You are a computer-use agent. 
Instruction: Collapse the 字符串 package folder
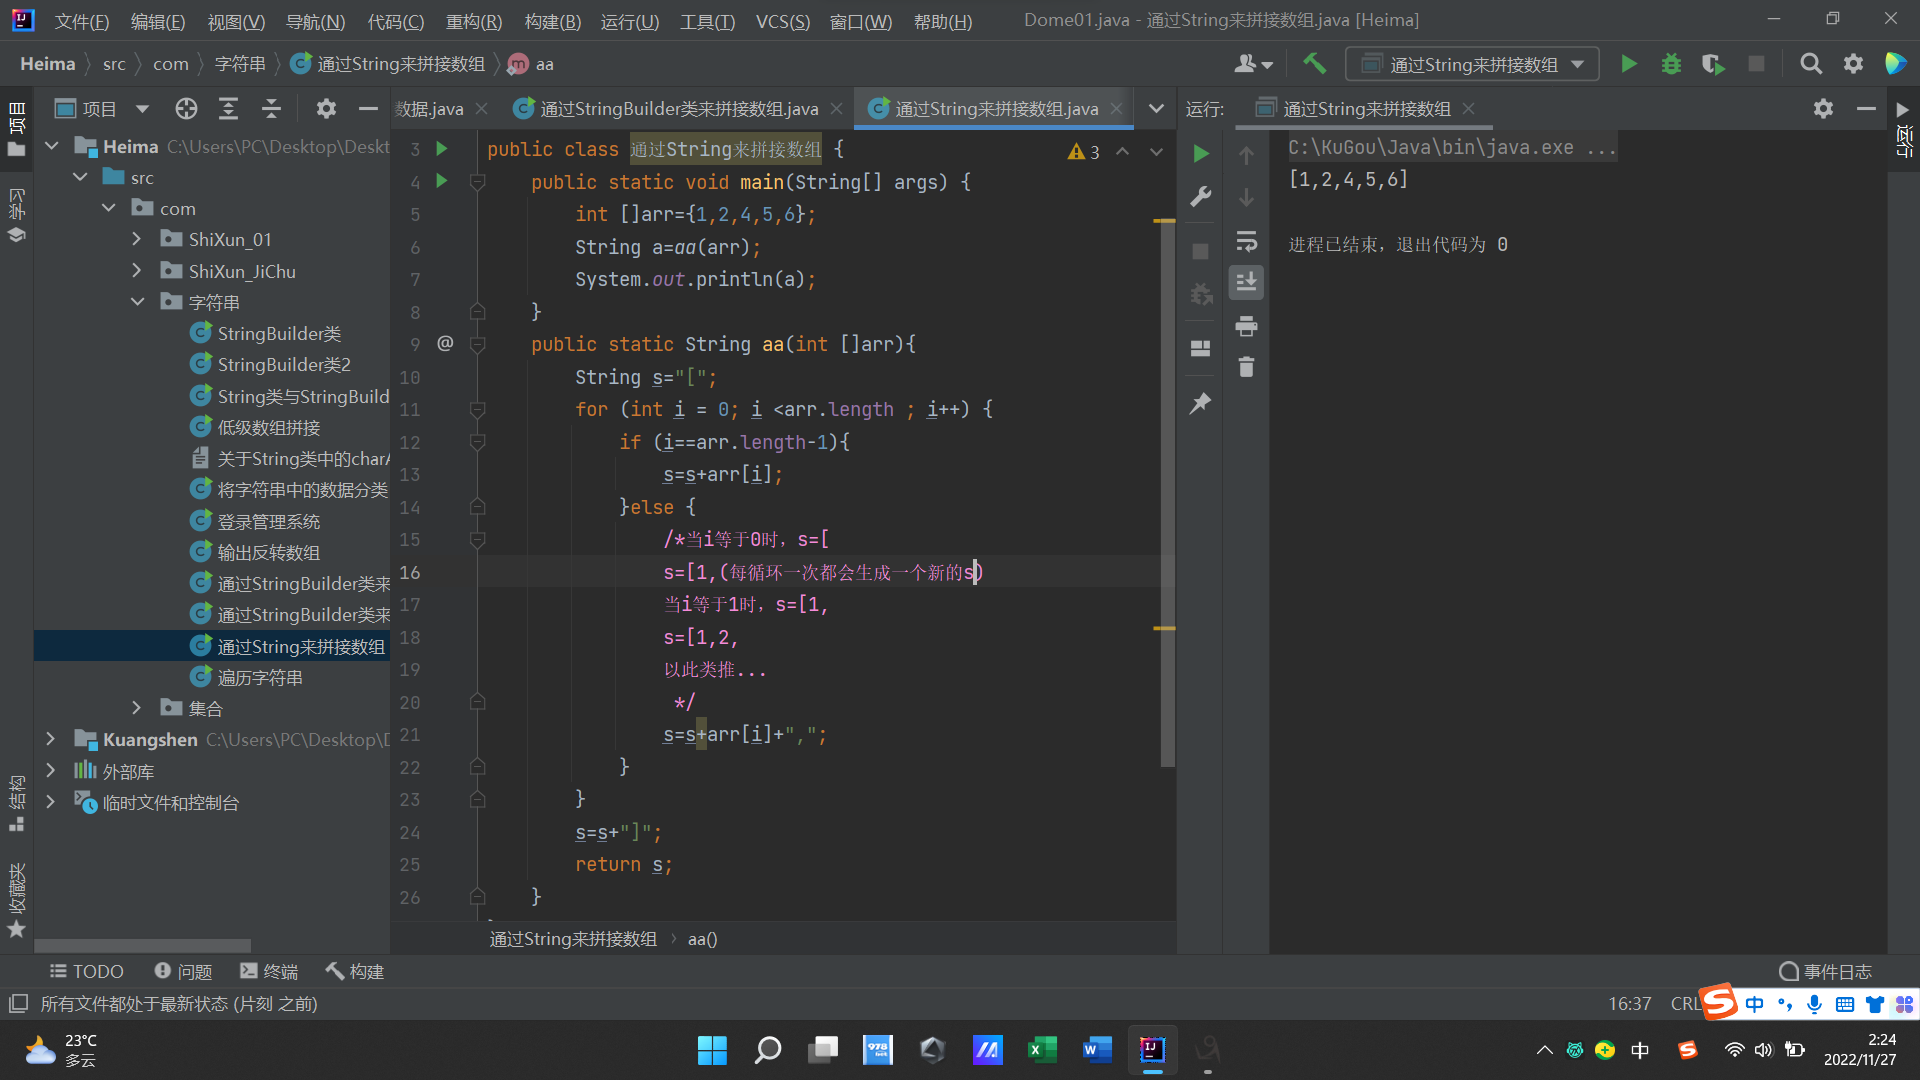(137, 302)
